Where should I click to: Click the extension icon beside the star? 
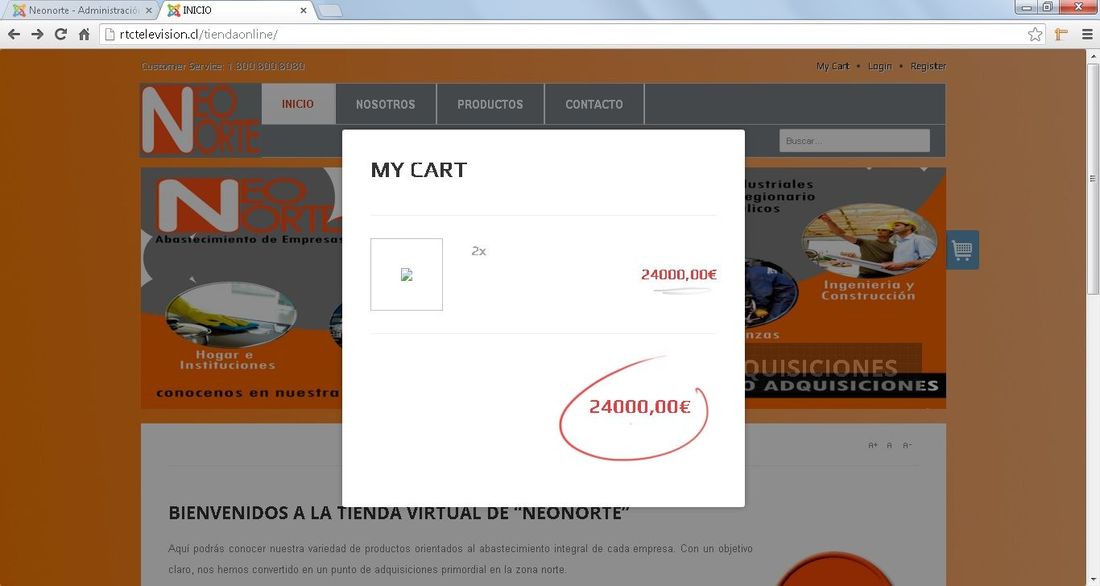tap(1061, 34)
